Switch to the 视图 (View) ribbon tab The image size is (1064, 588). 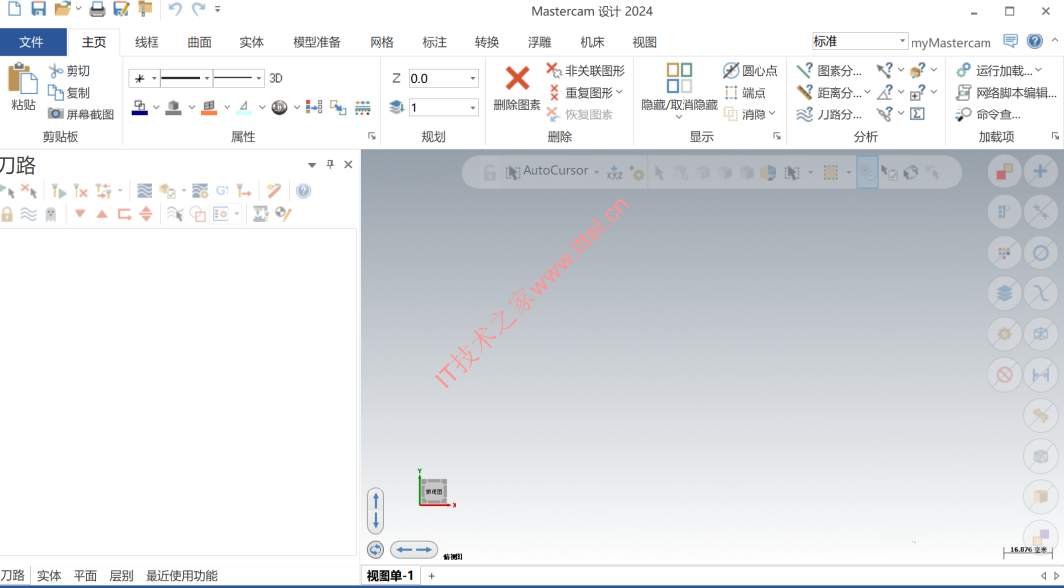click(x=645, y=42)
